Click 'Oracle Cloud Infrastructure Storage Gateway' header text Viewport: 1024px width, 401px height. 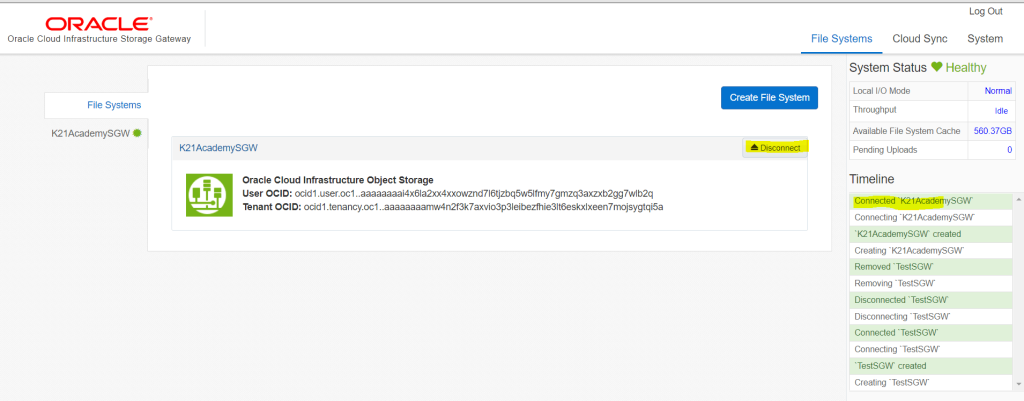click(x=99, y=39)
